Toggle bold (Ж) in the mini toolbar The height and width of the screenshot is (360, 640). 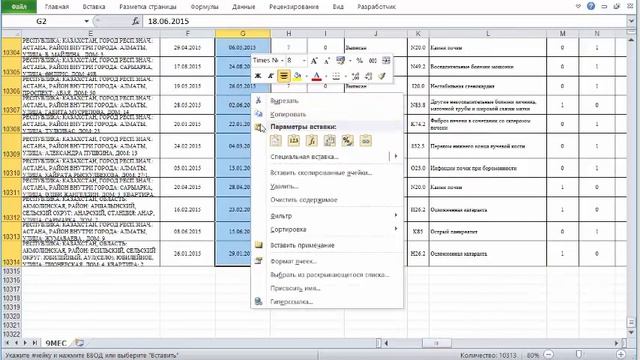[x=258, y=76]
